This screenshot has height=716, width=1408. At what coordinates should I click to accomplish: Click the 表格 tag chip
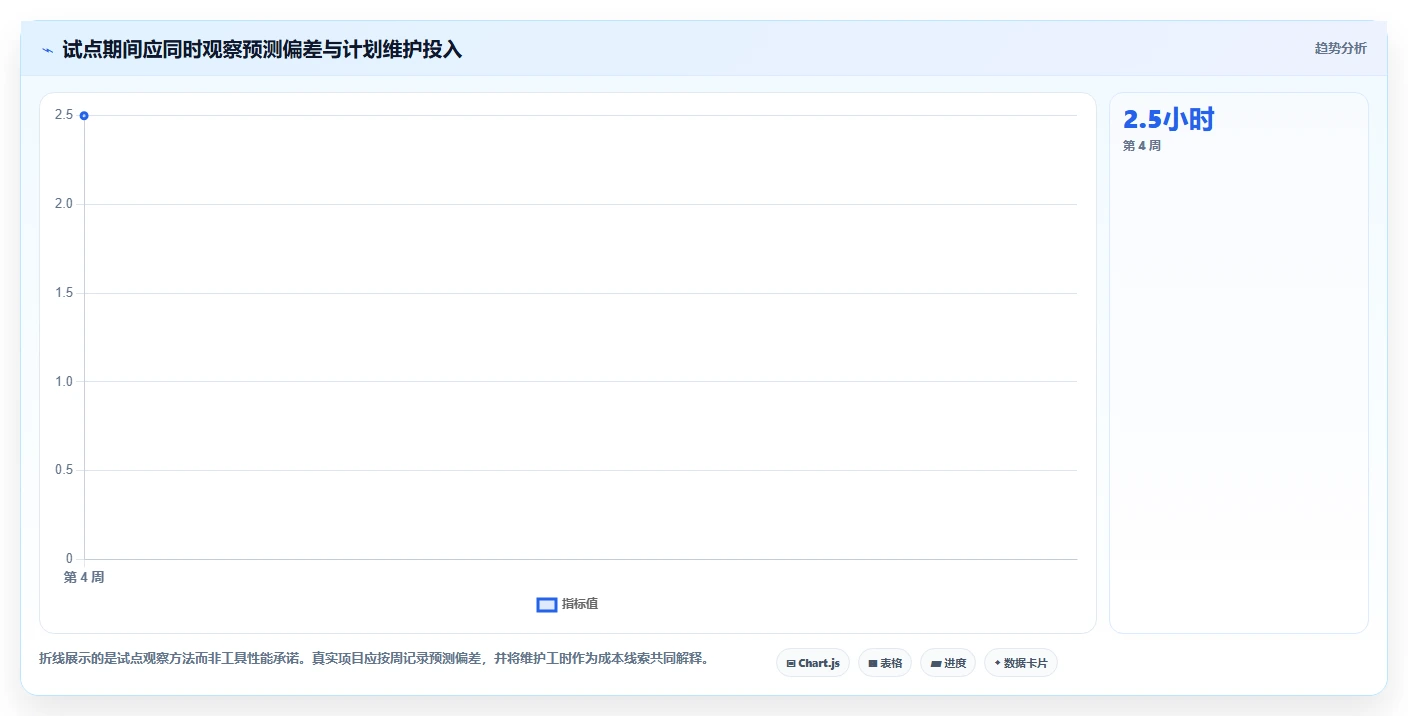pos(885,663)
